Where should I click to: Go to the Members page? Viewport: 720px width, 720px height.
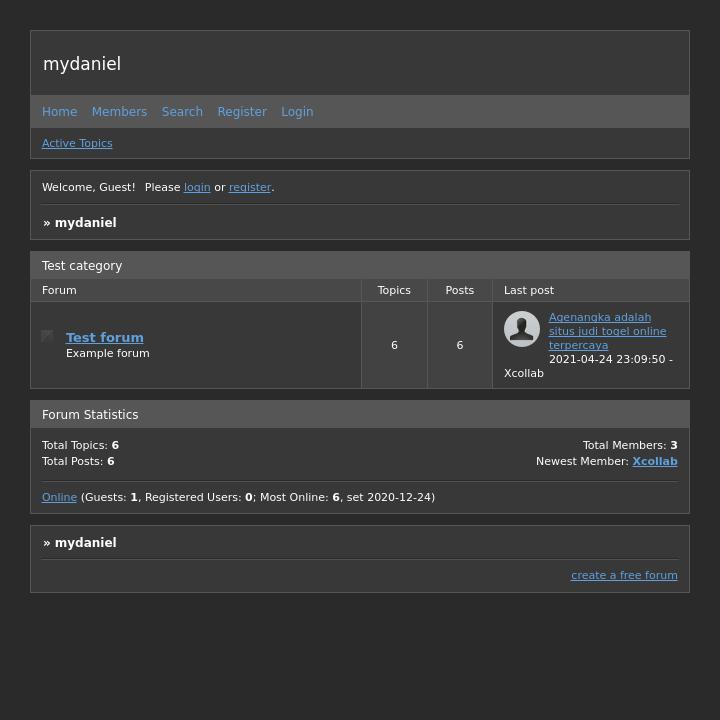(119, 112)
